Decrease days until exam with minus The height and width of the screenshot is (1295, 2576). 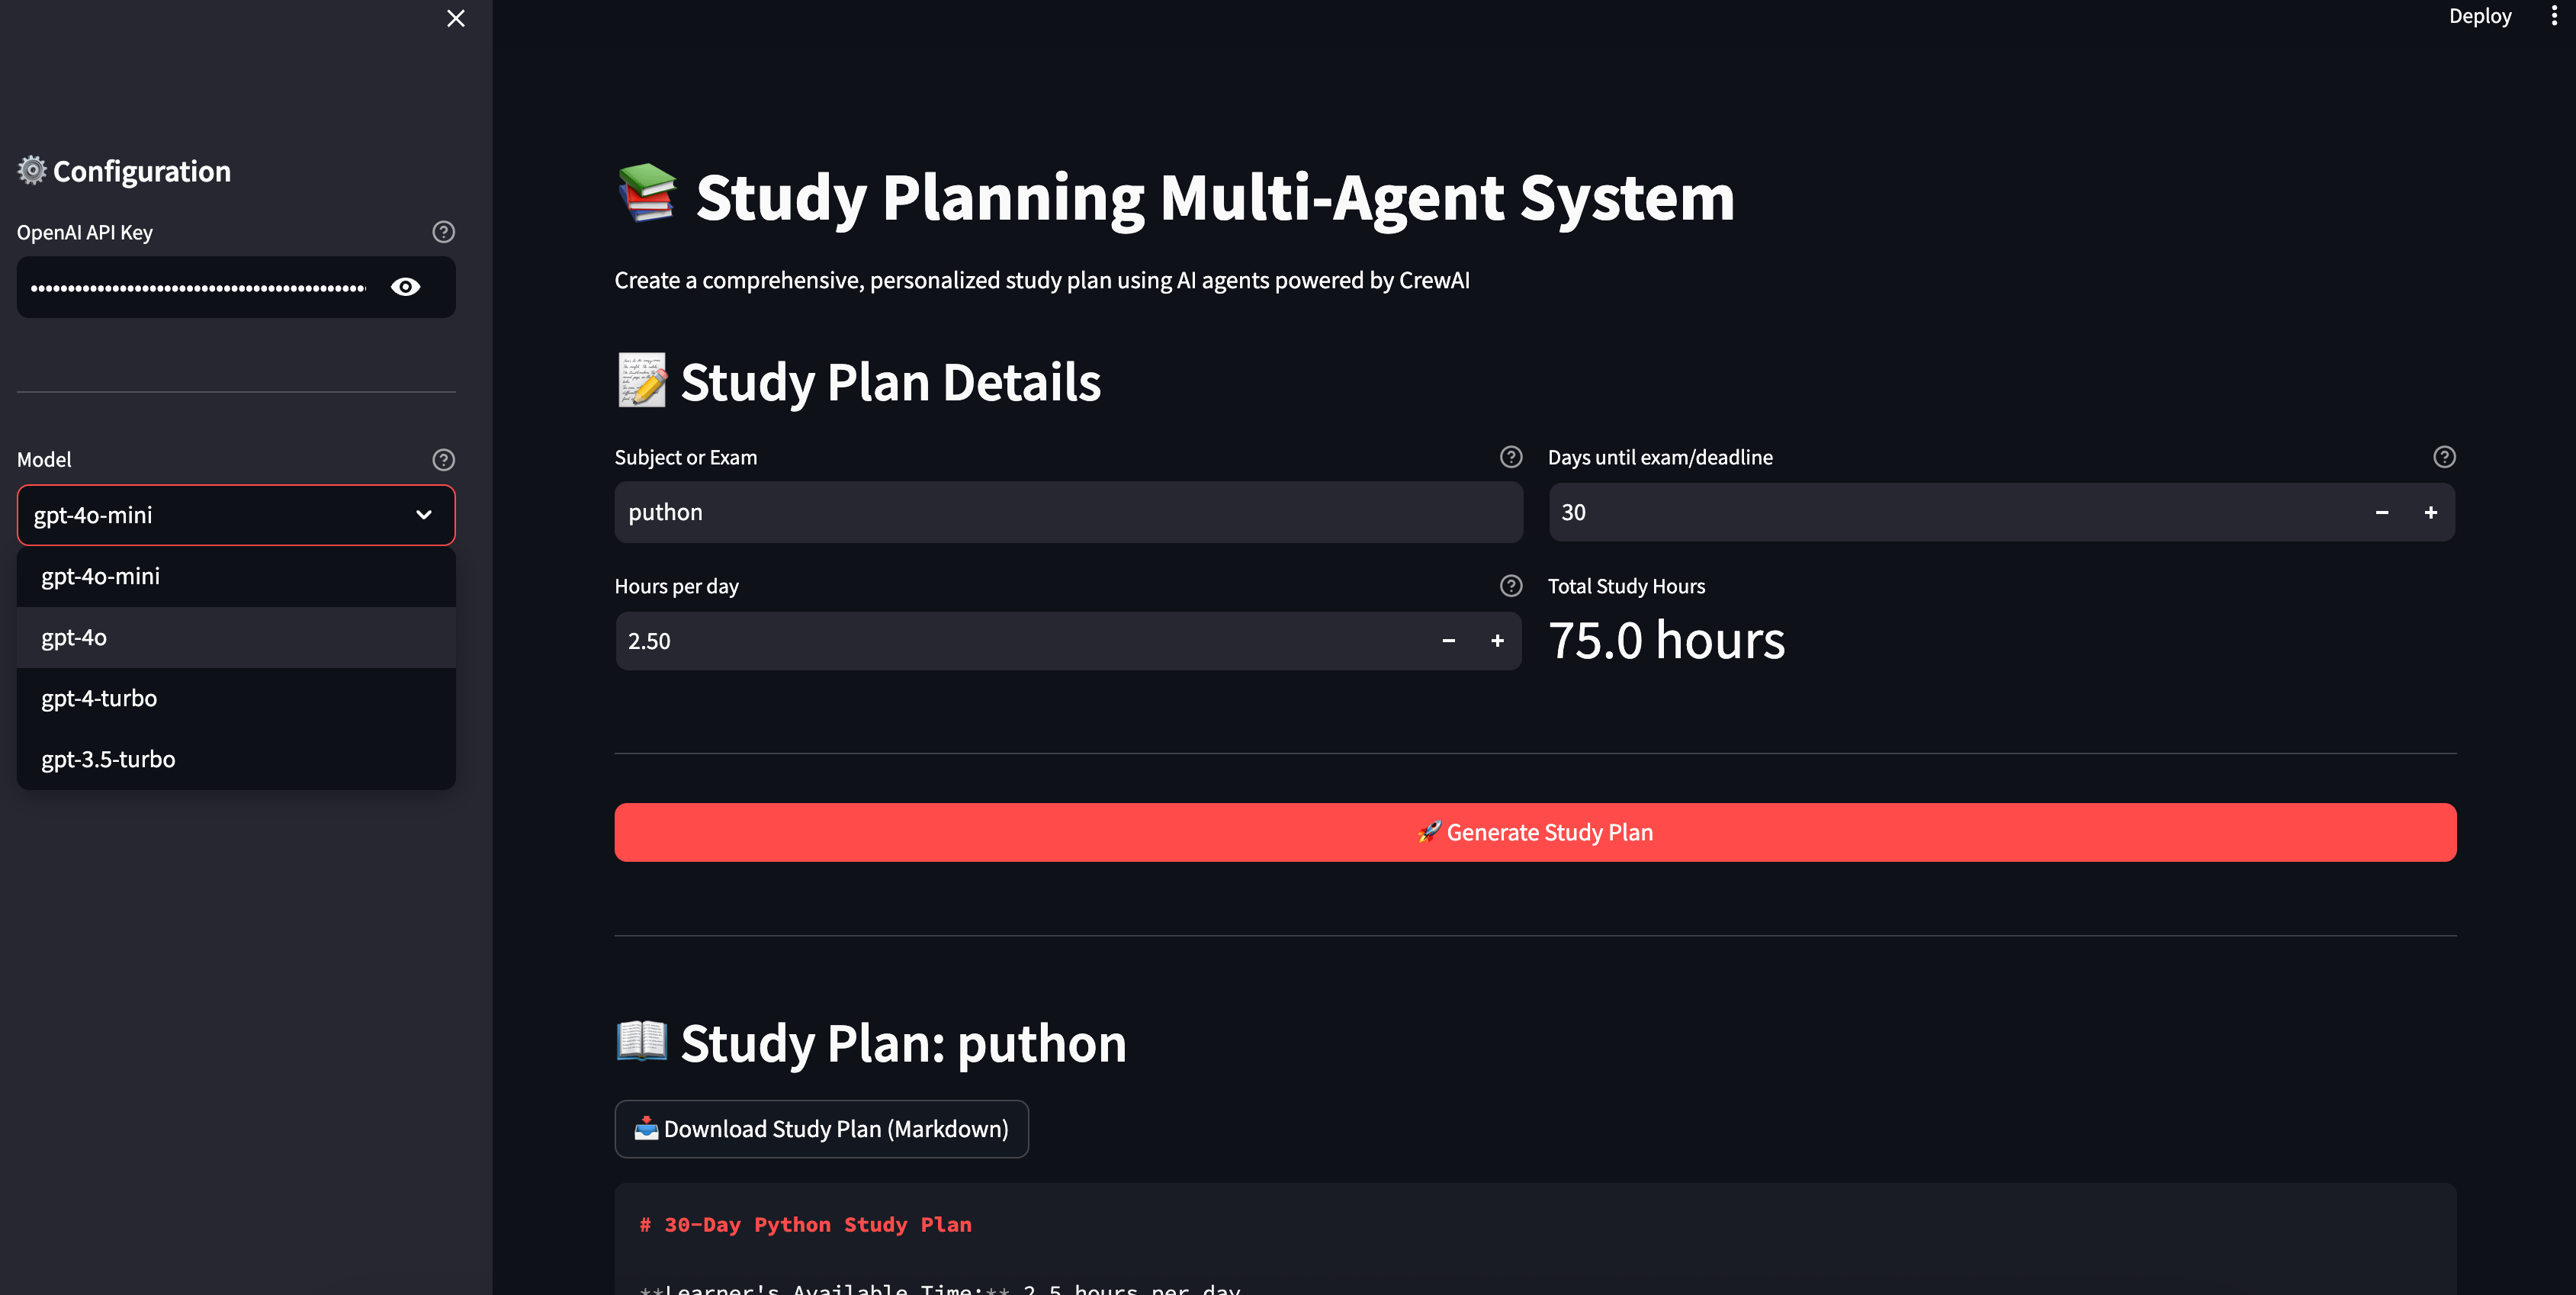(x=2382, y=512)
